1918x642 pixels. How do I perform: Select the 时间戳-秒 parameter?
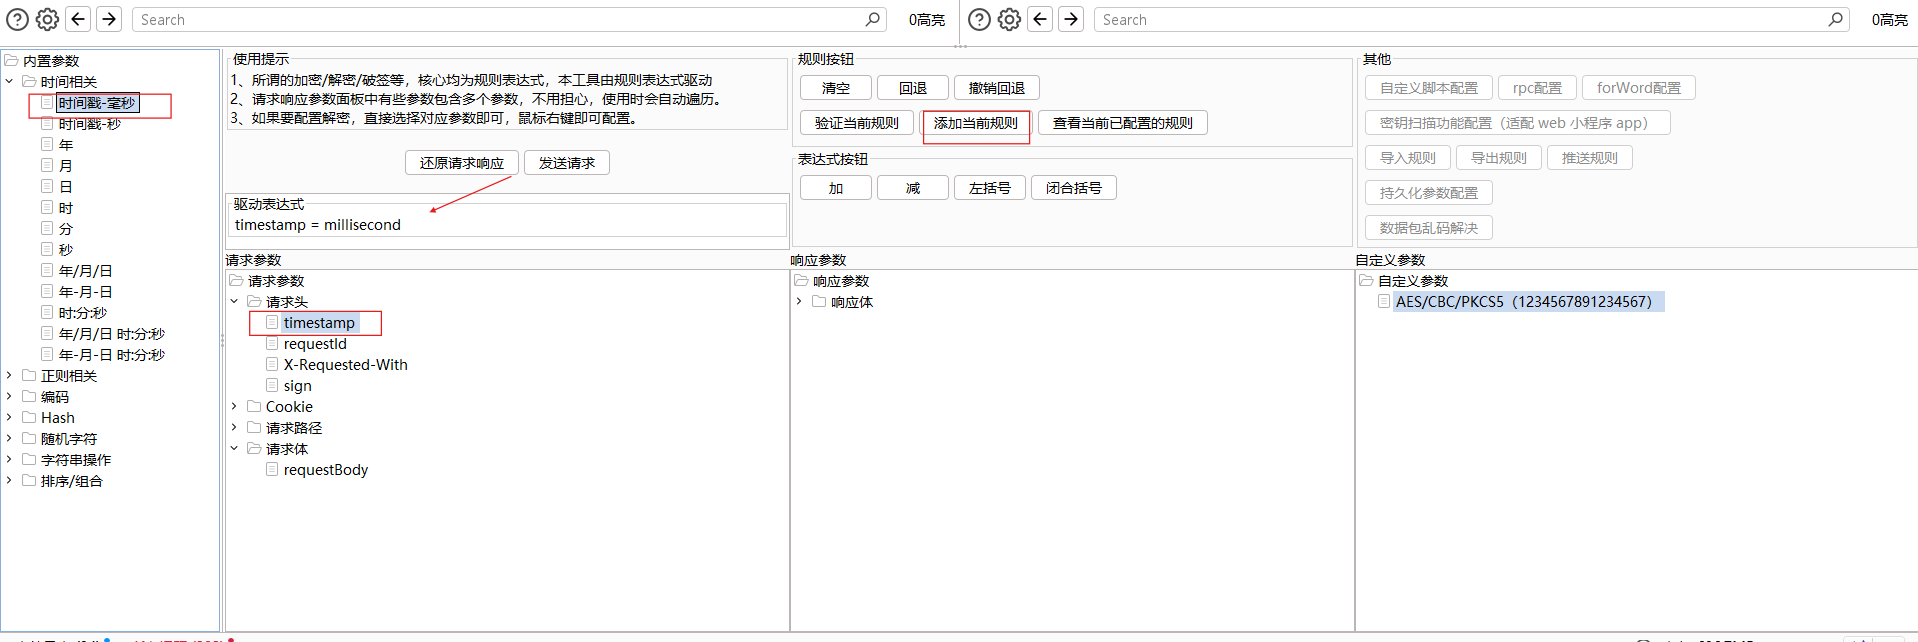[89, 124]
